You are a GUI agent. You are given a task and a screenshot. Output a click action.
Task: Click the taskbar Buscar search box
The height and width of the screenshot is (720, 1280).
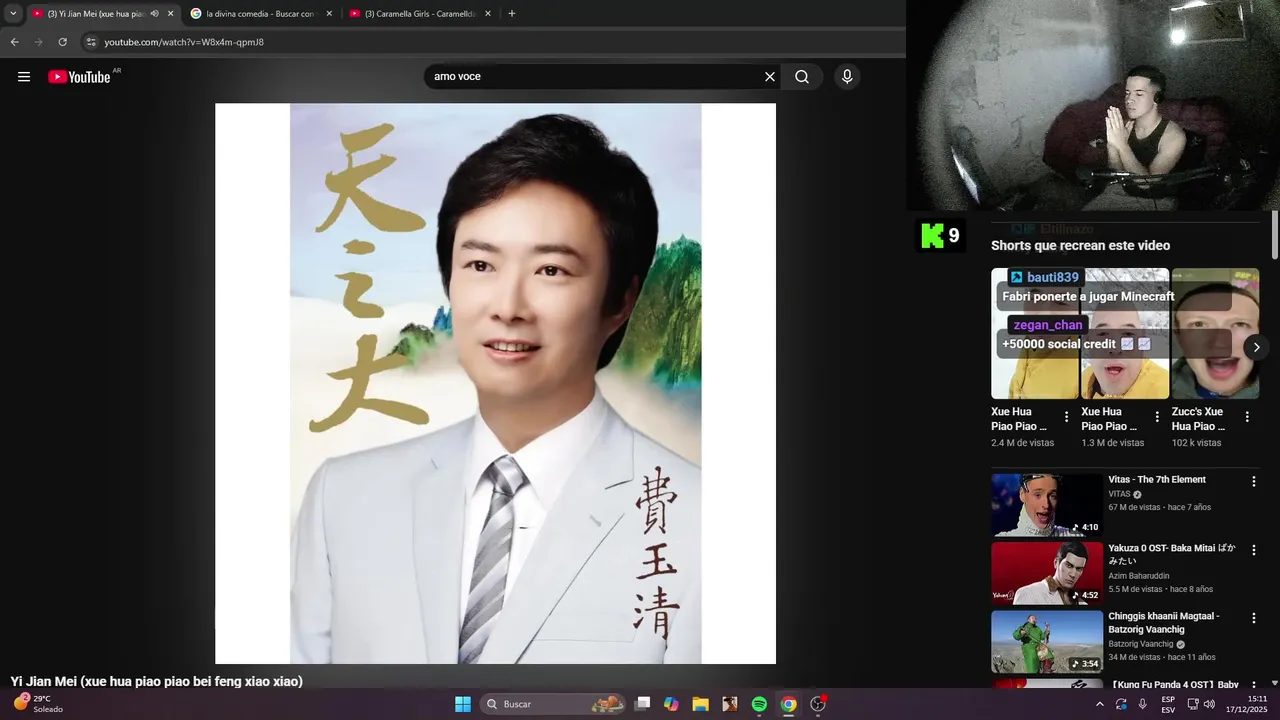point(554,704)
